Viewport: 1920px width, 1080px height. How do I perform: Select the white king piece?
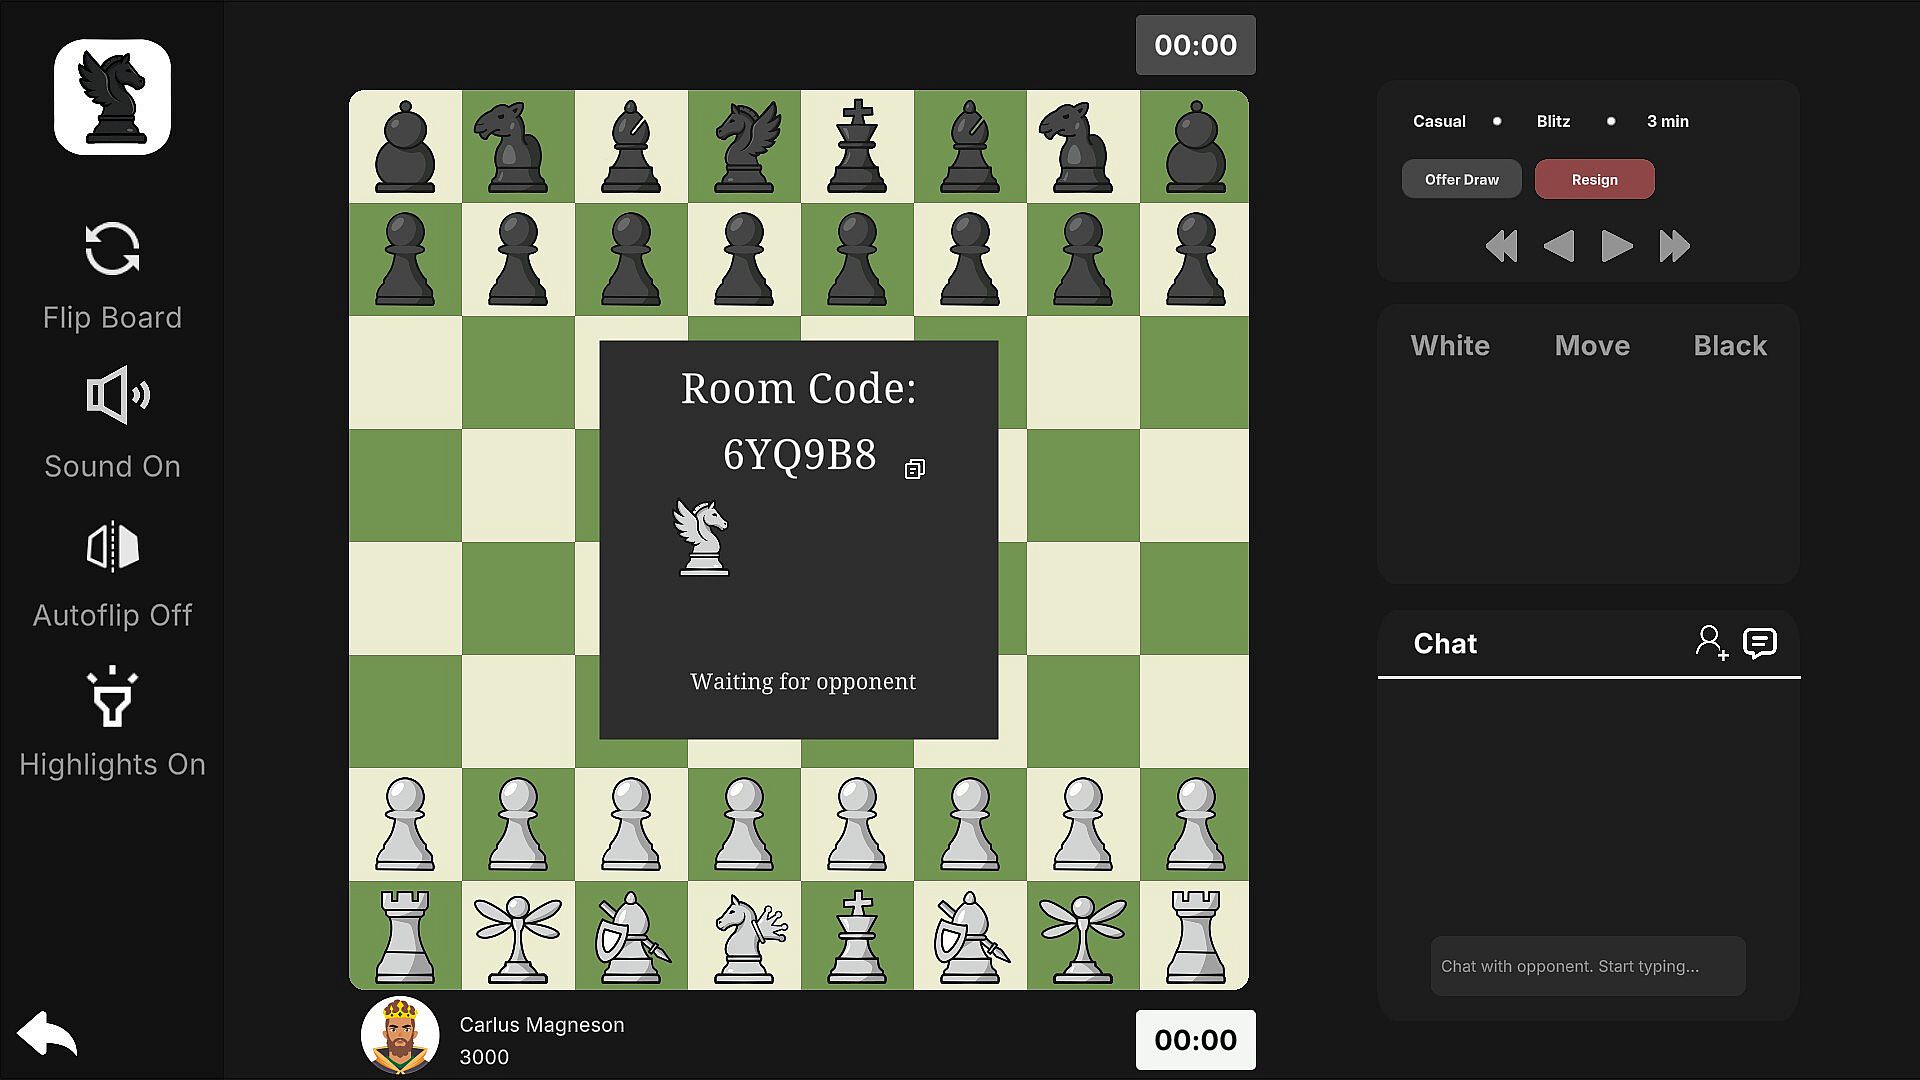pos(857,936)
